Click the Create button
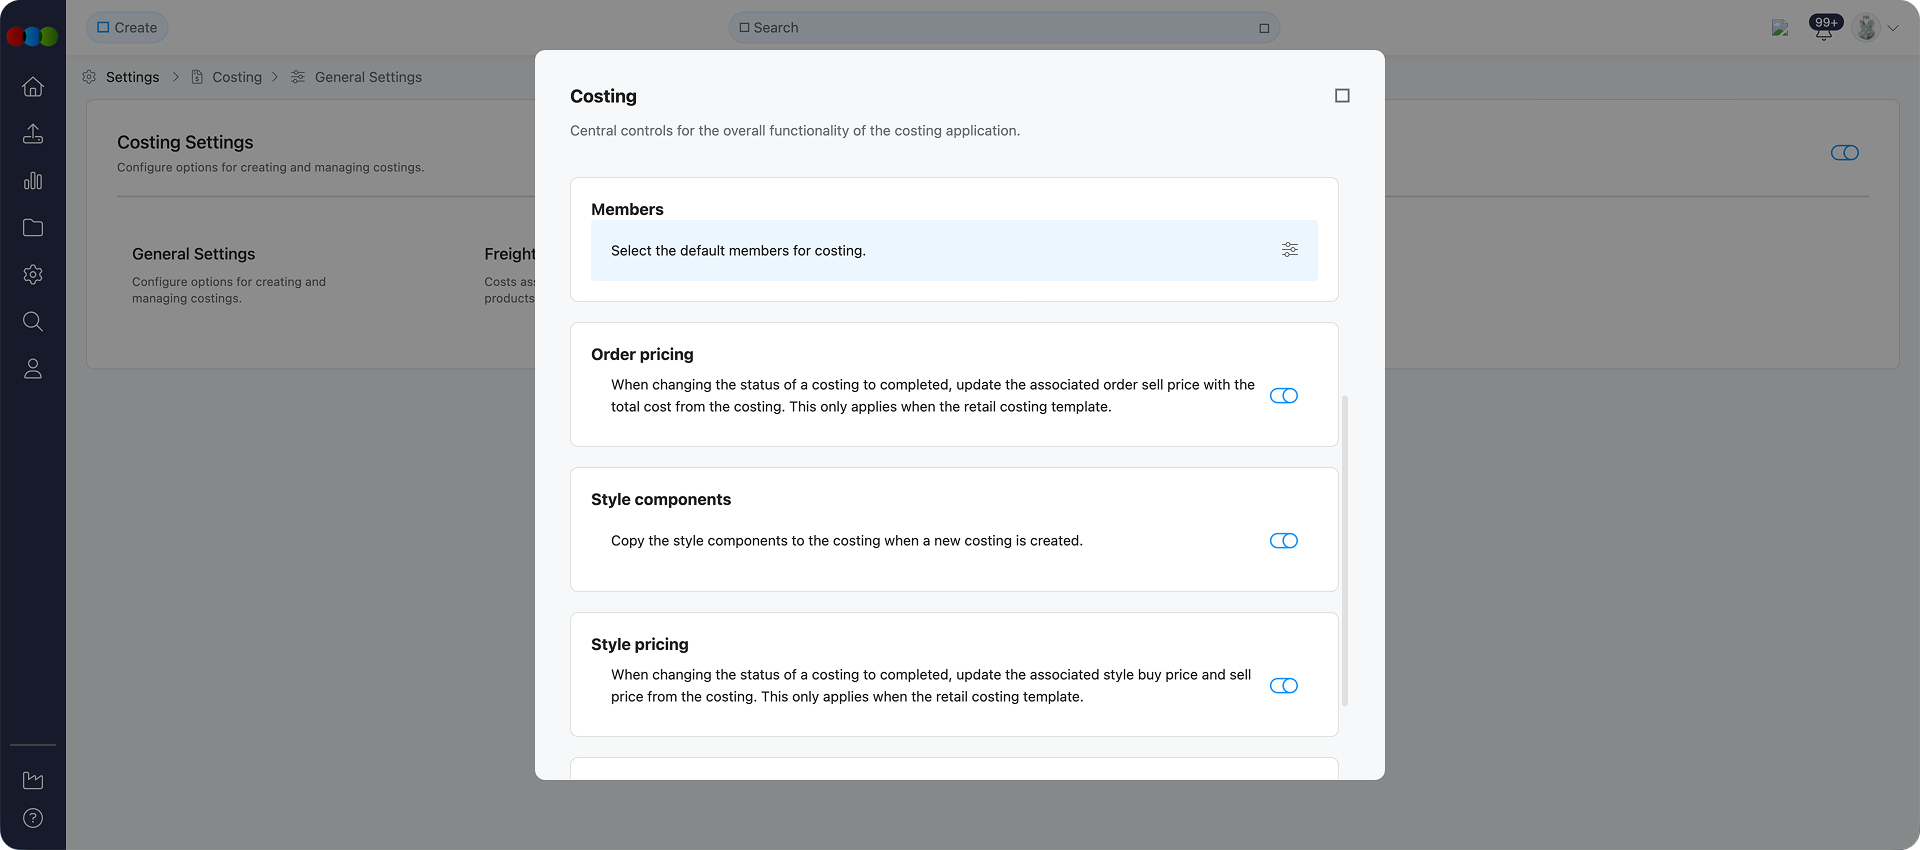This screenshot has height=850, width=1920. click(x=127, y=28)
